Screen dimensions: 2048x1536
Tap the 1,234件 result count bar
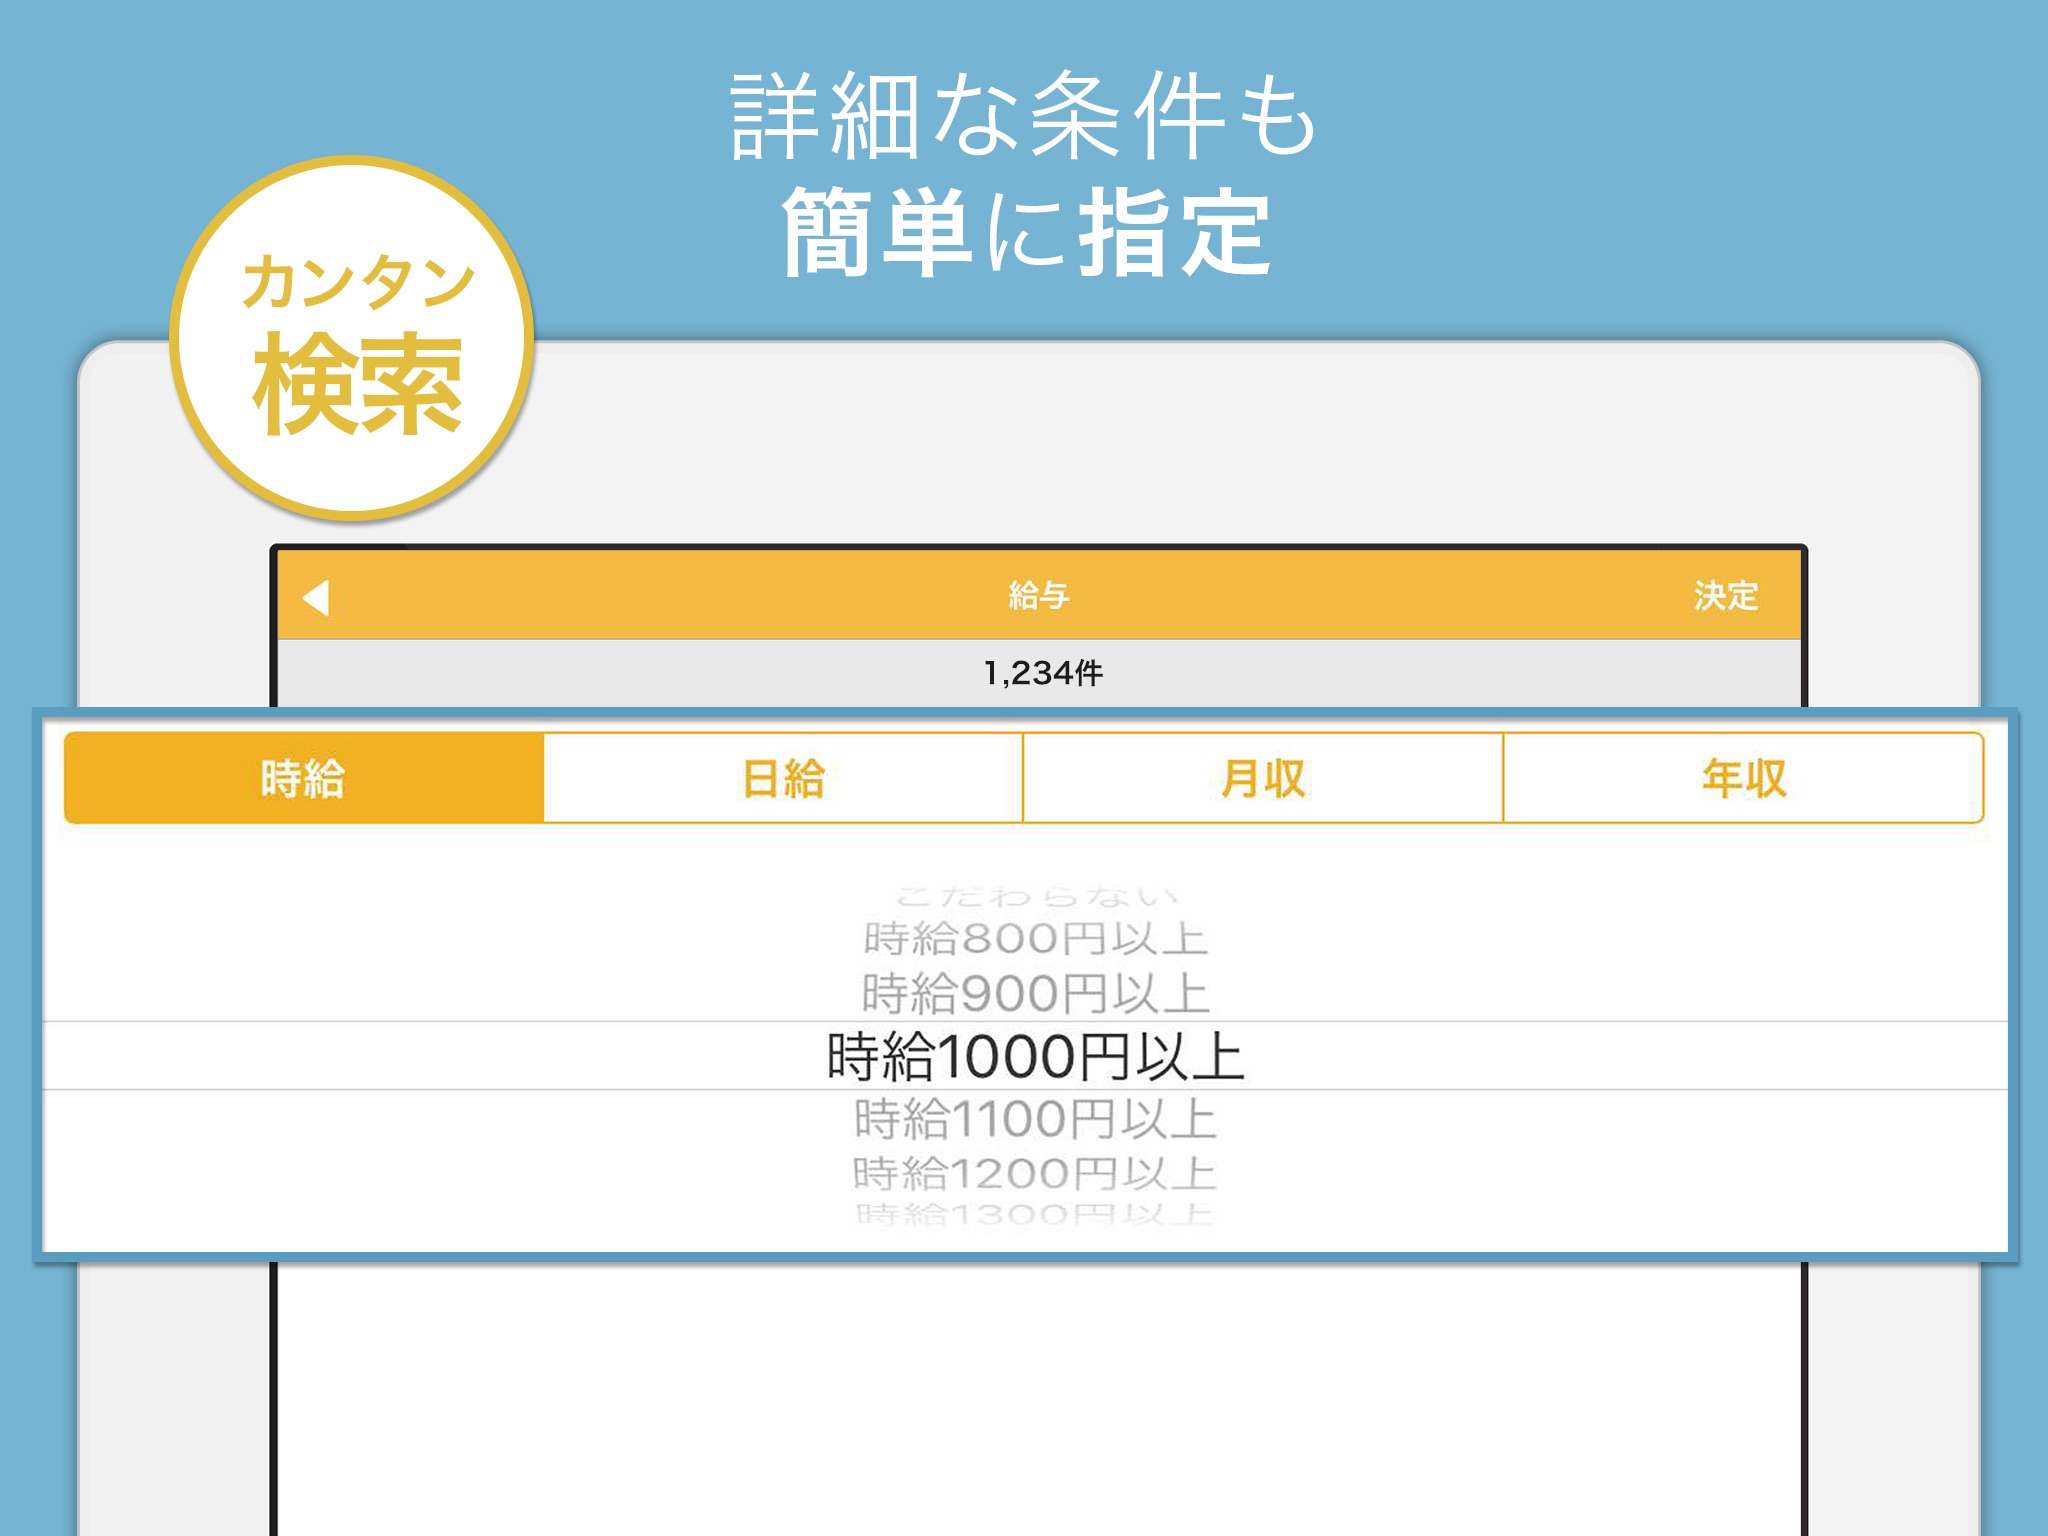click(1038, 673)
